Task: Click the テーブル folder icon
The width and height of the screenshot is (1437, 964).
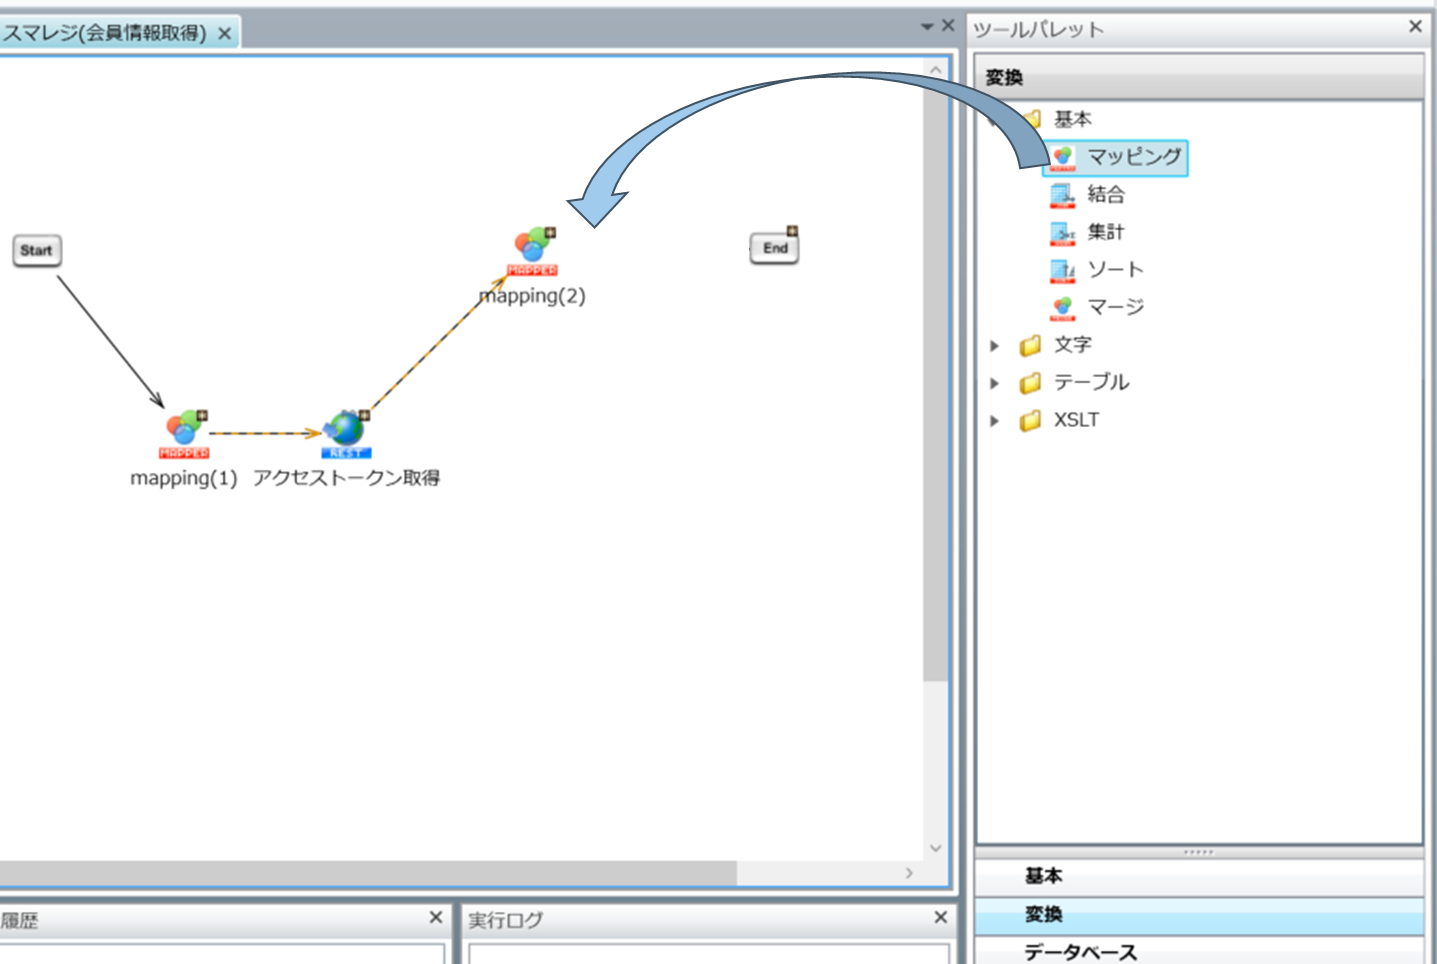Action: click(1030, 383)
